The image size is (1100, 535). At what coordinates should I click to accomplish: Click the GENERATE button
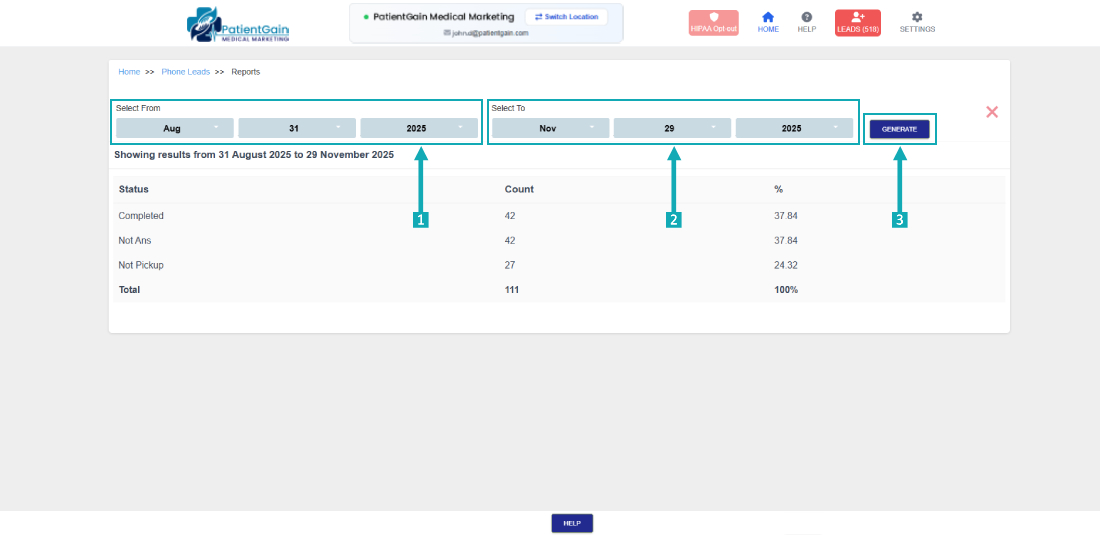click(899, 129)
